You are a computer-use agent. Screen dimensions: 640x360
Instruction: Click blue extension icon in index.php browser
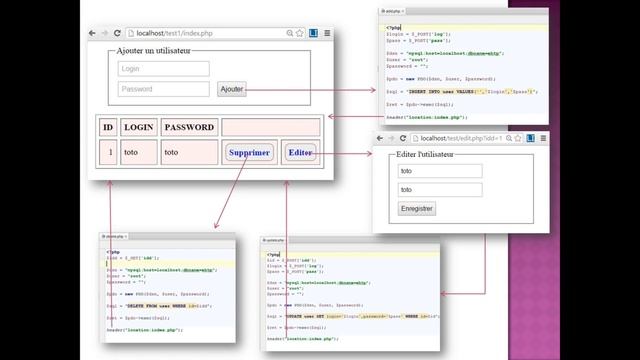coord(313,33)
